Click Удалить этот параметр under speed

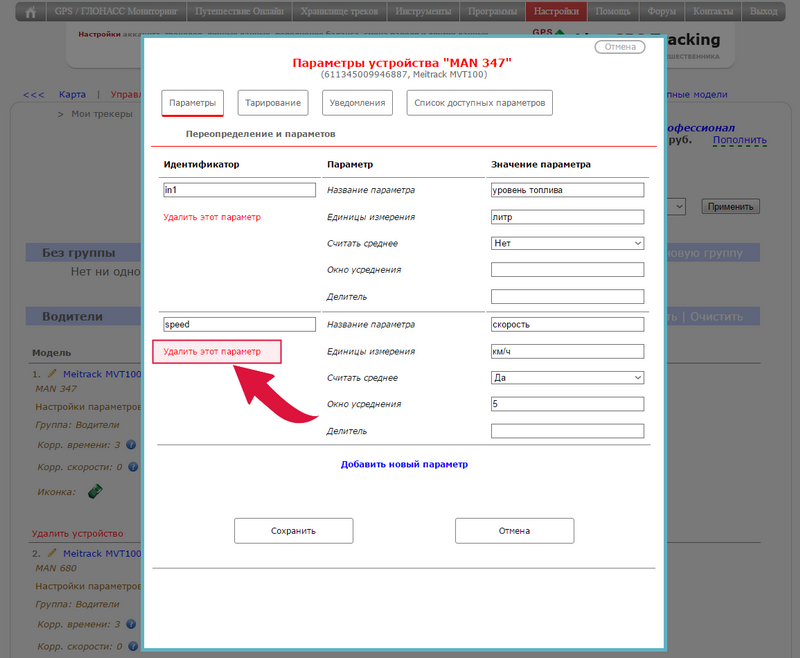pyautogui.click(x=211, y=352)
